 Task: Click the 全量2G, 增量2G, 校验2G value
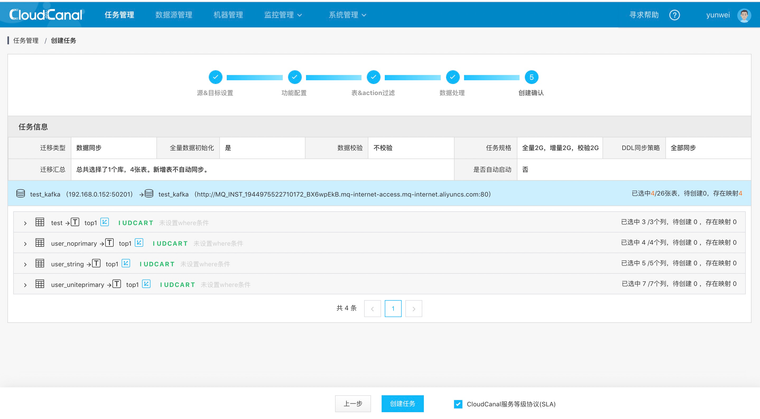560,148
